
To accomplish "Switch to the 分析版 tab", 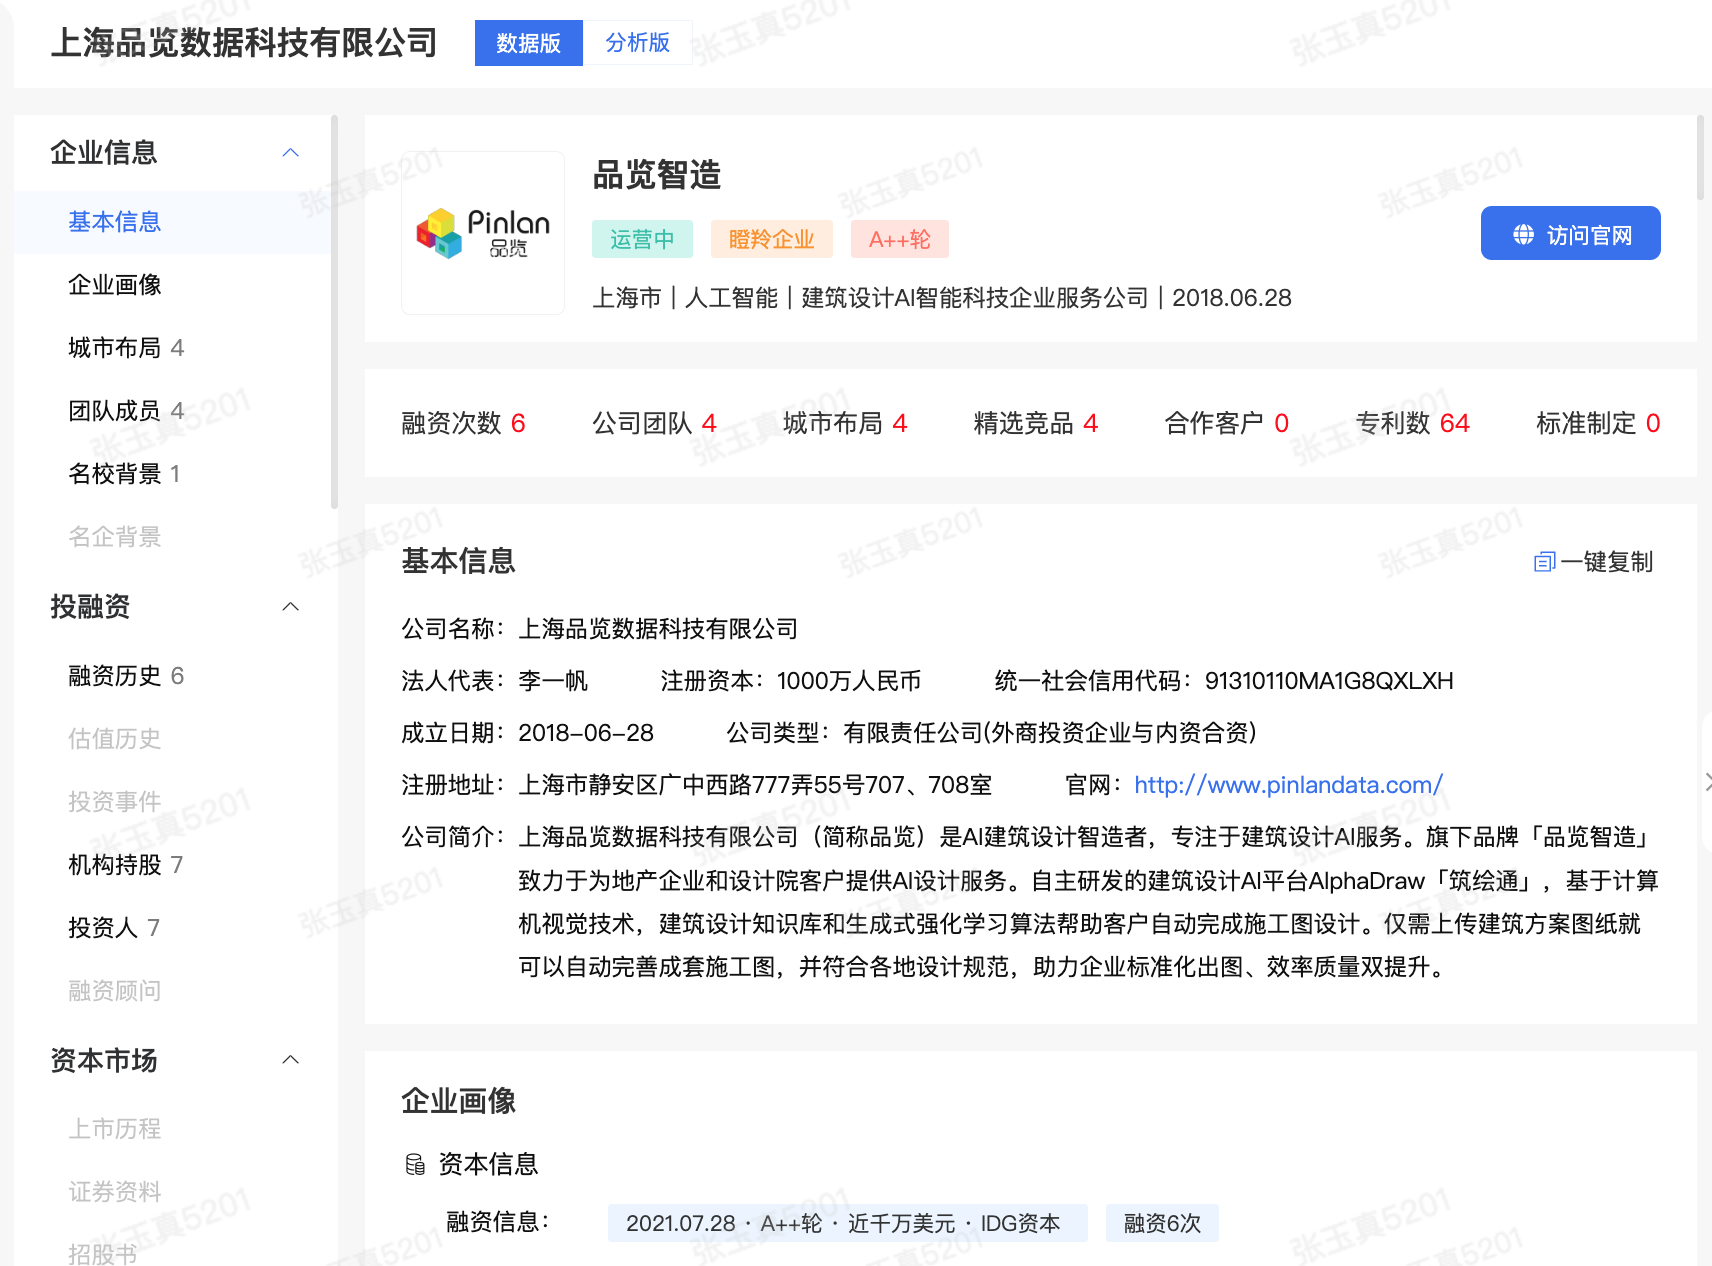I will pyautogui.click(x=637, y=43).
